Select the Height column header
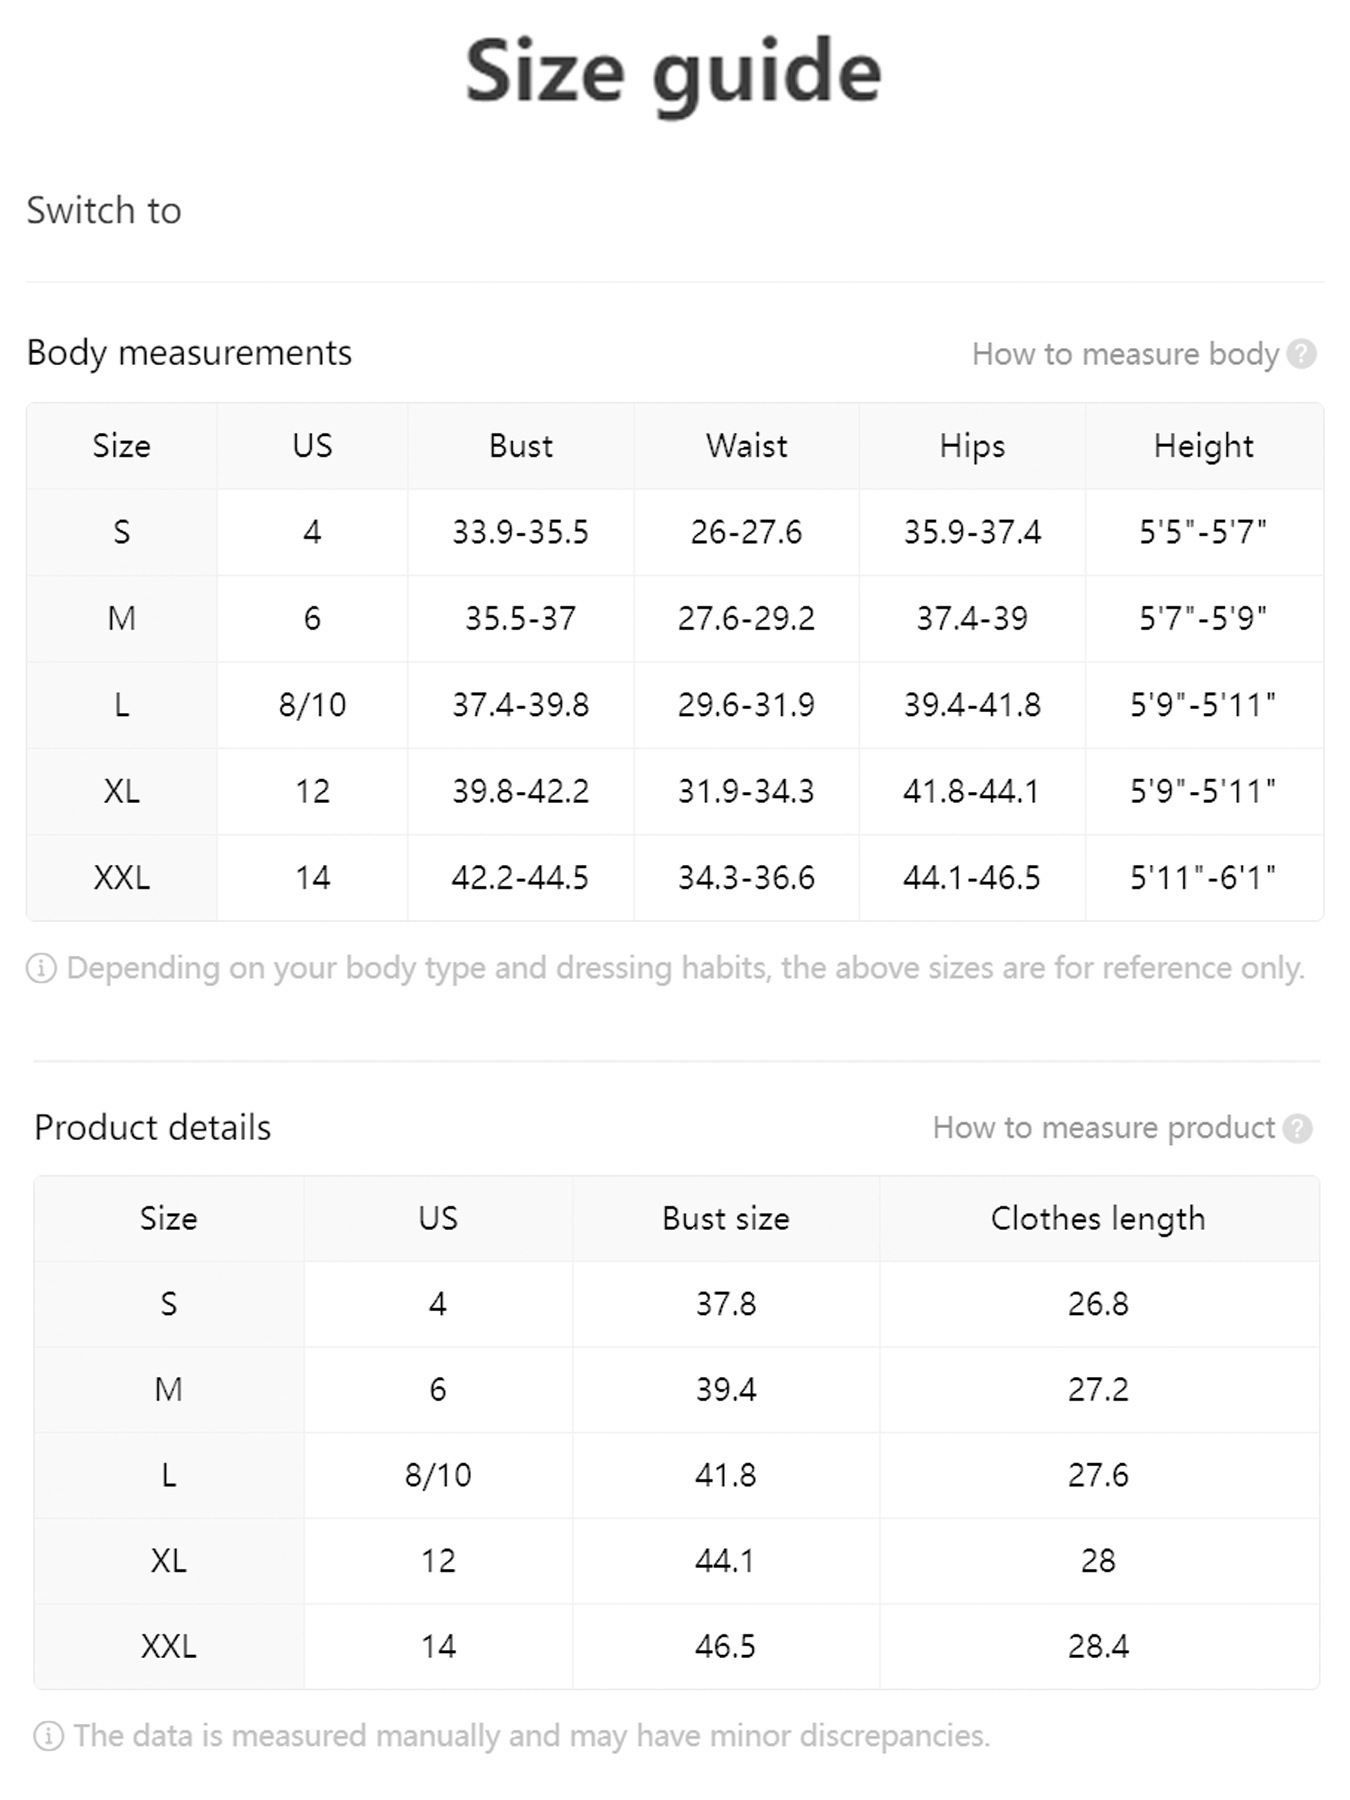The image size is (1350, 1800). click(1203, 446)
